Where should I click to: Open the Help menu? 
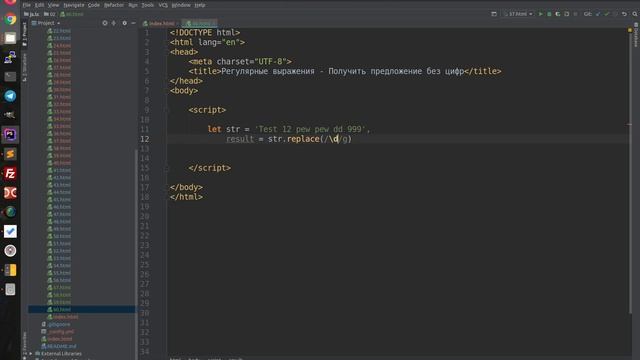[x=200, y=5]
